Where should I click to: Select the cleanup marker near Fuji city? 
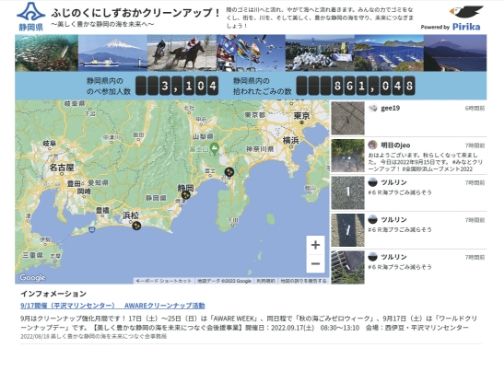[x=229, y=172]
